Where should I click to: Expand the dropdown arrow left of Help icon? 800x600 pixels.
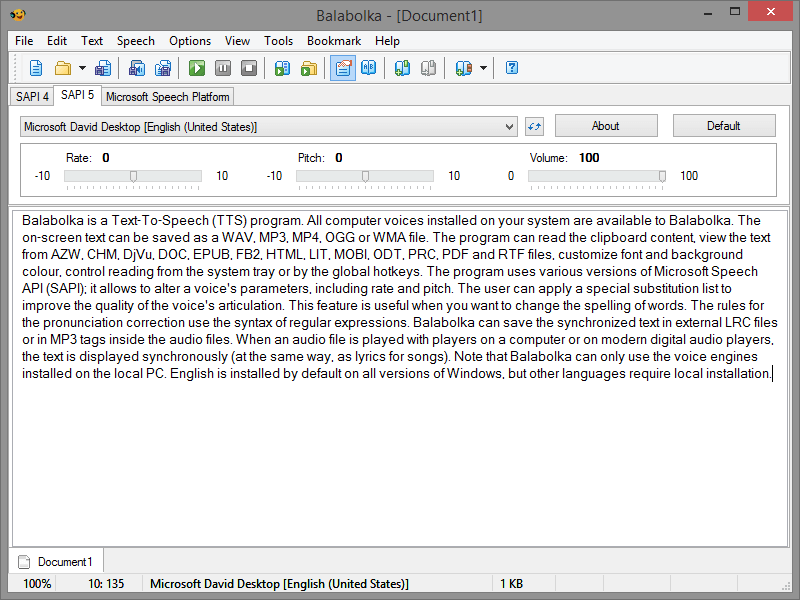483,68
